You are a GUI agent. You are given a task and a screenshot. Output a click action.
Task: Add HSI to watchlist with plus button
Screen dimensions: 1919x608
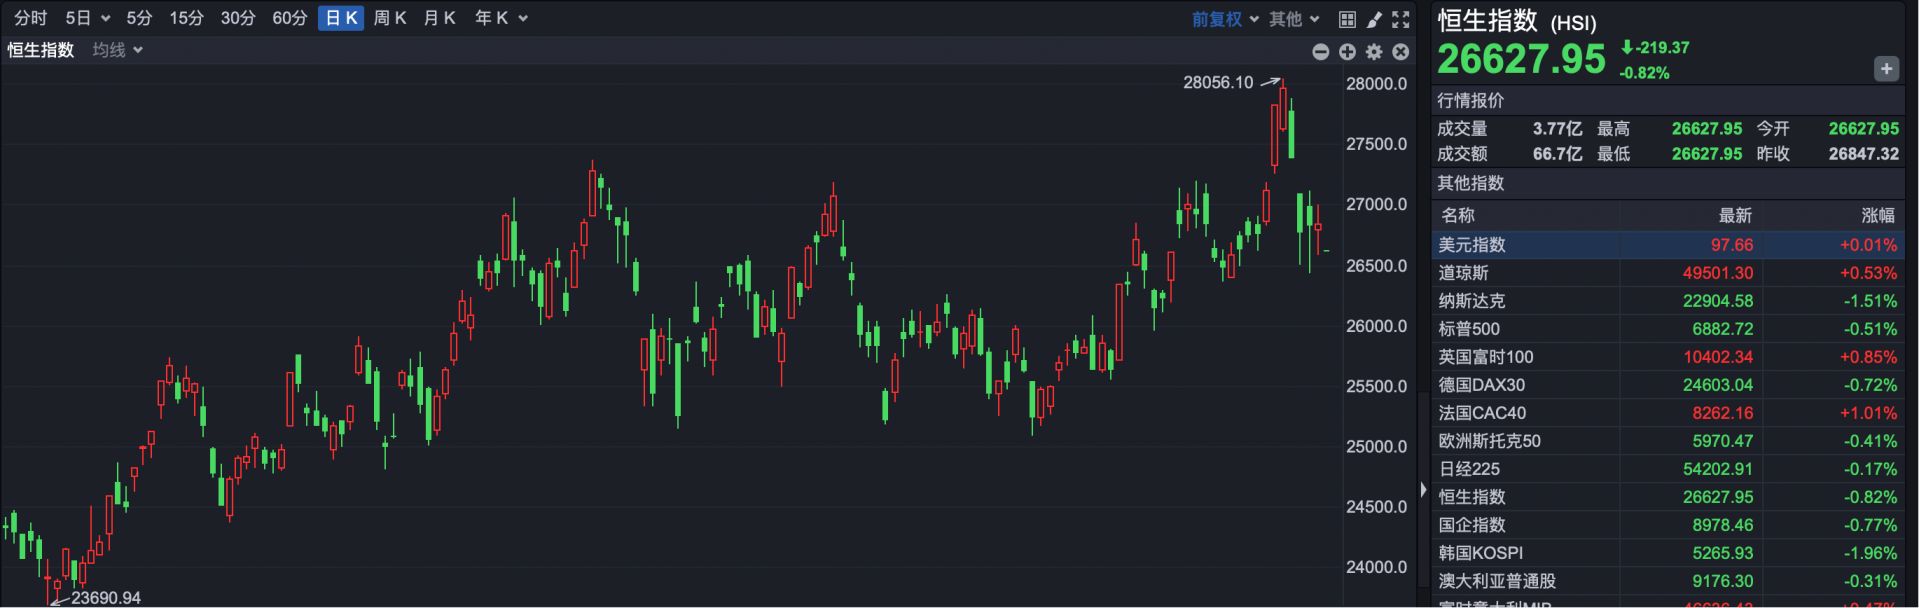click(x=1886, y=69)
